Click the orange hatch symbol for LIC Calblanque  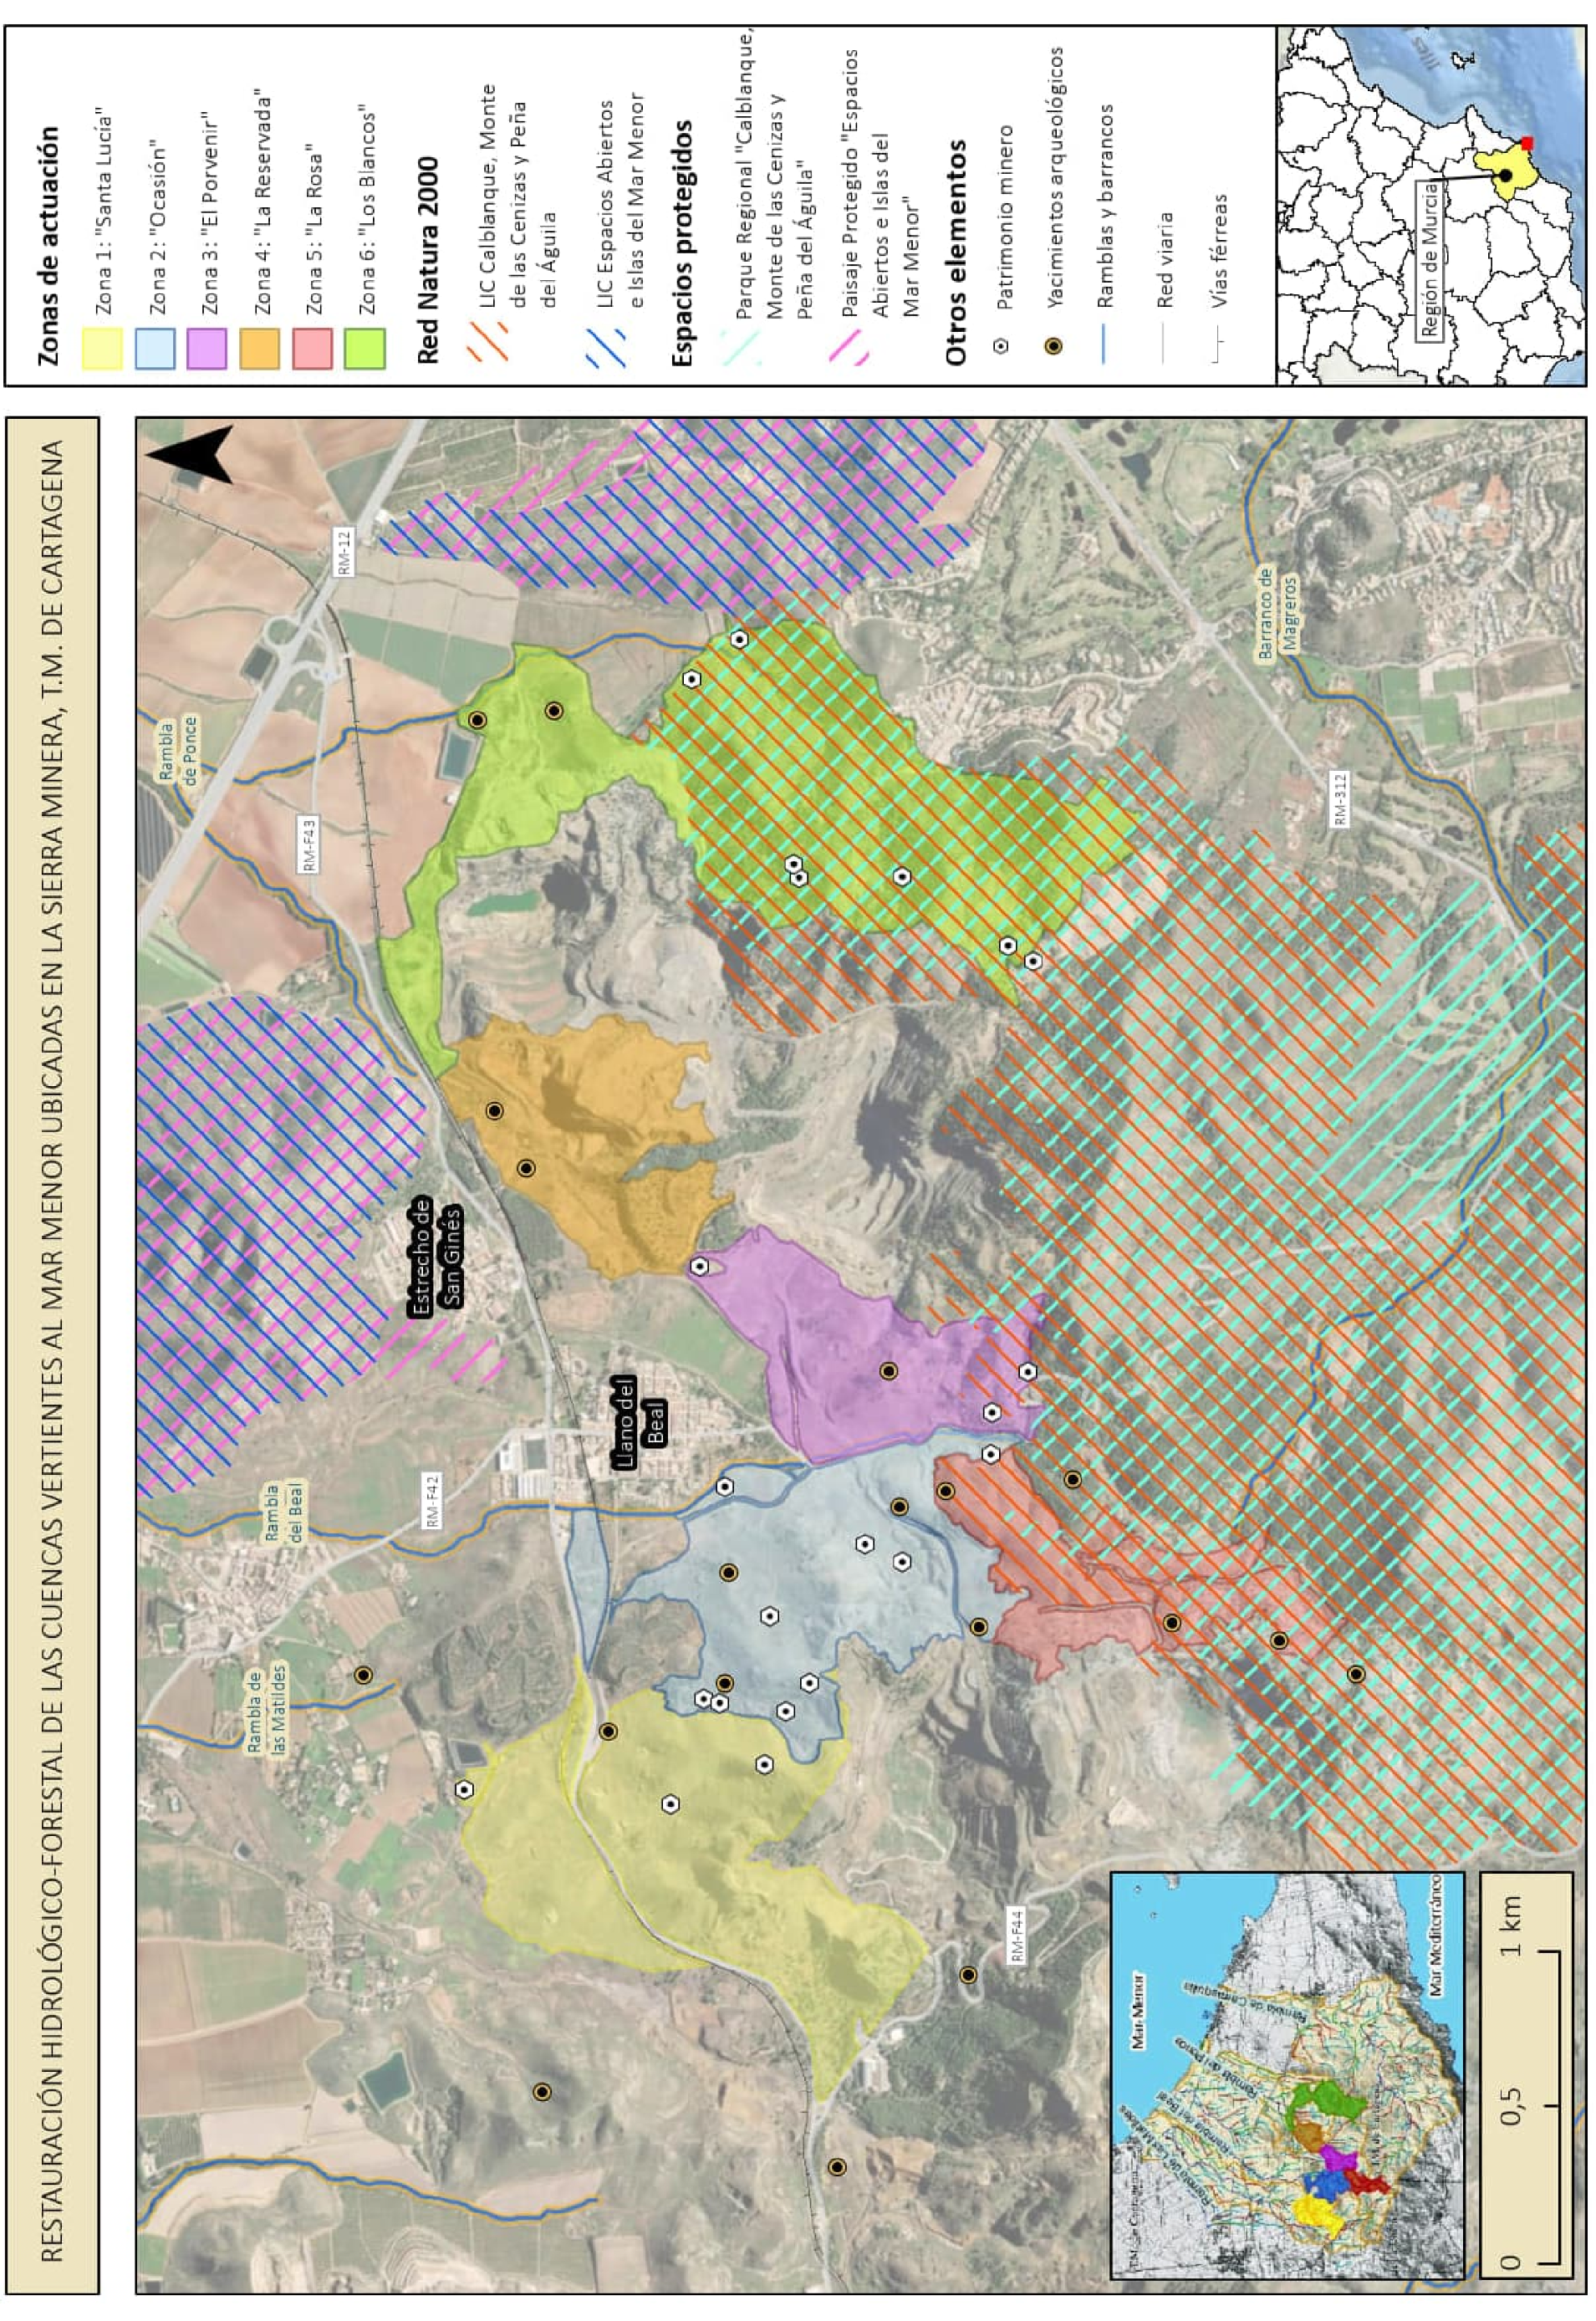tap(487, 340)
